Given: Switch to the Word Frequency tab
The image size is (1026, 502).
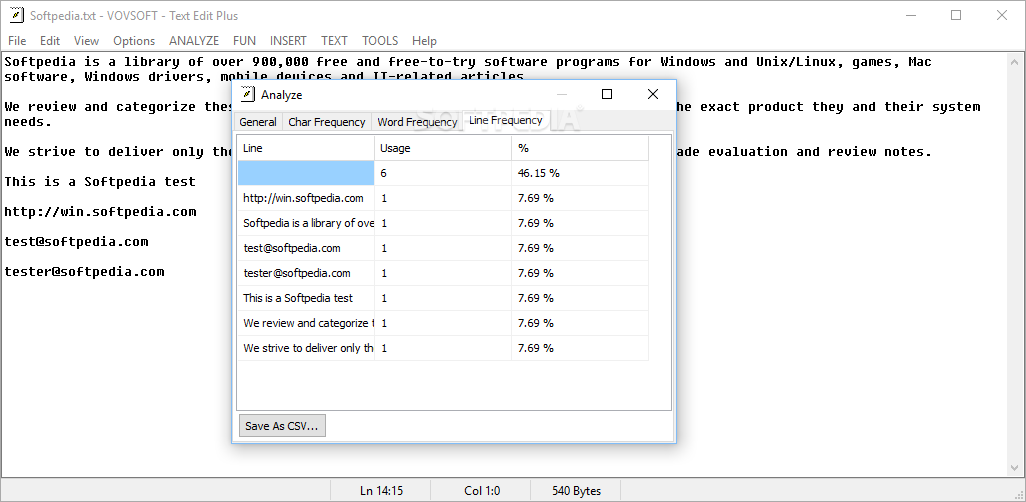Looking at the screenshot, I should pos(417,122).
